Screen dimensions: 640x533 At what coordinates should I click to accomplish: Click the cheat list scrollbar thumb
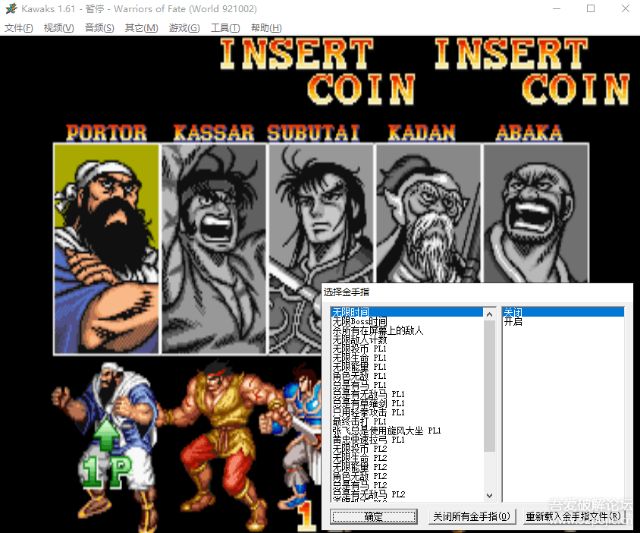coord(489,386)
